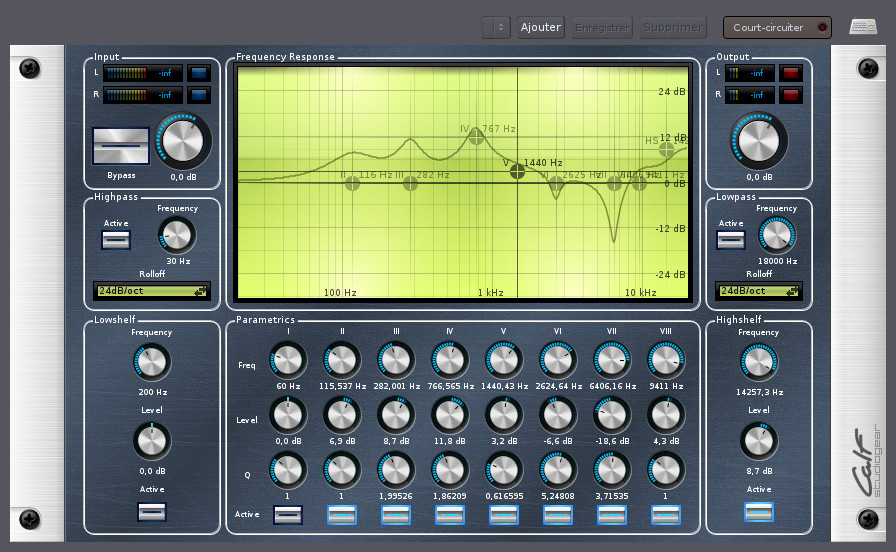
Task: Click the Court-circuiter bypass button
Action: [x=777, y=28]
